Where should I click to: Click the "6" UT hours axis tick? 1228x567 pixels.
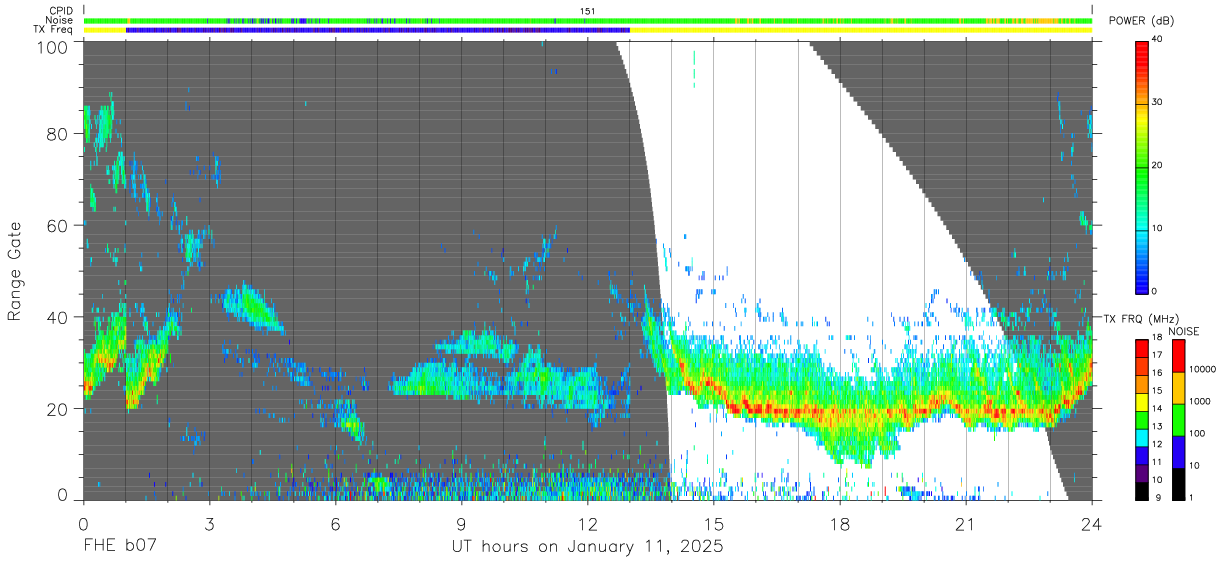click(x=335, y=524)
